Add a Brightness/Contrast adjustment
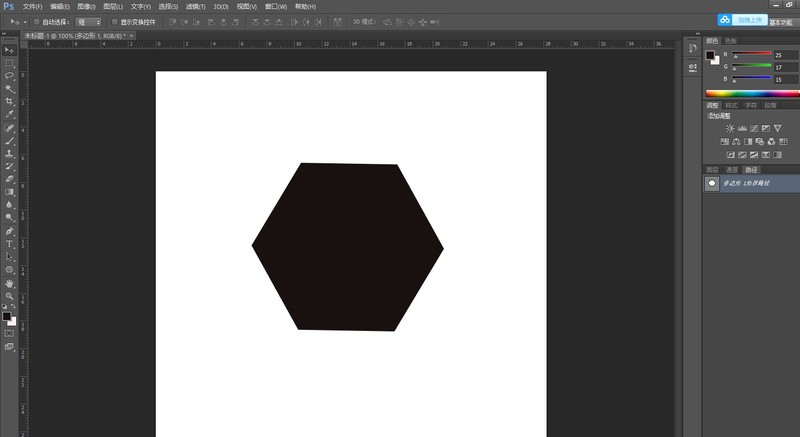 point(730,128)
